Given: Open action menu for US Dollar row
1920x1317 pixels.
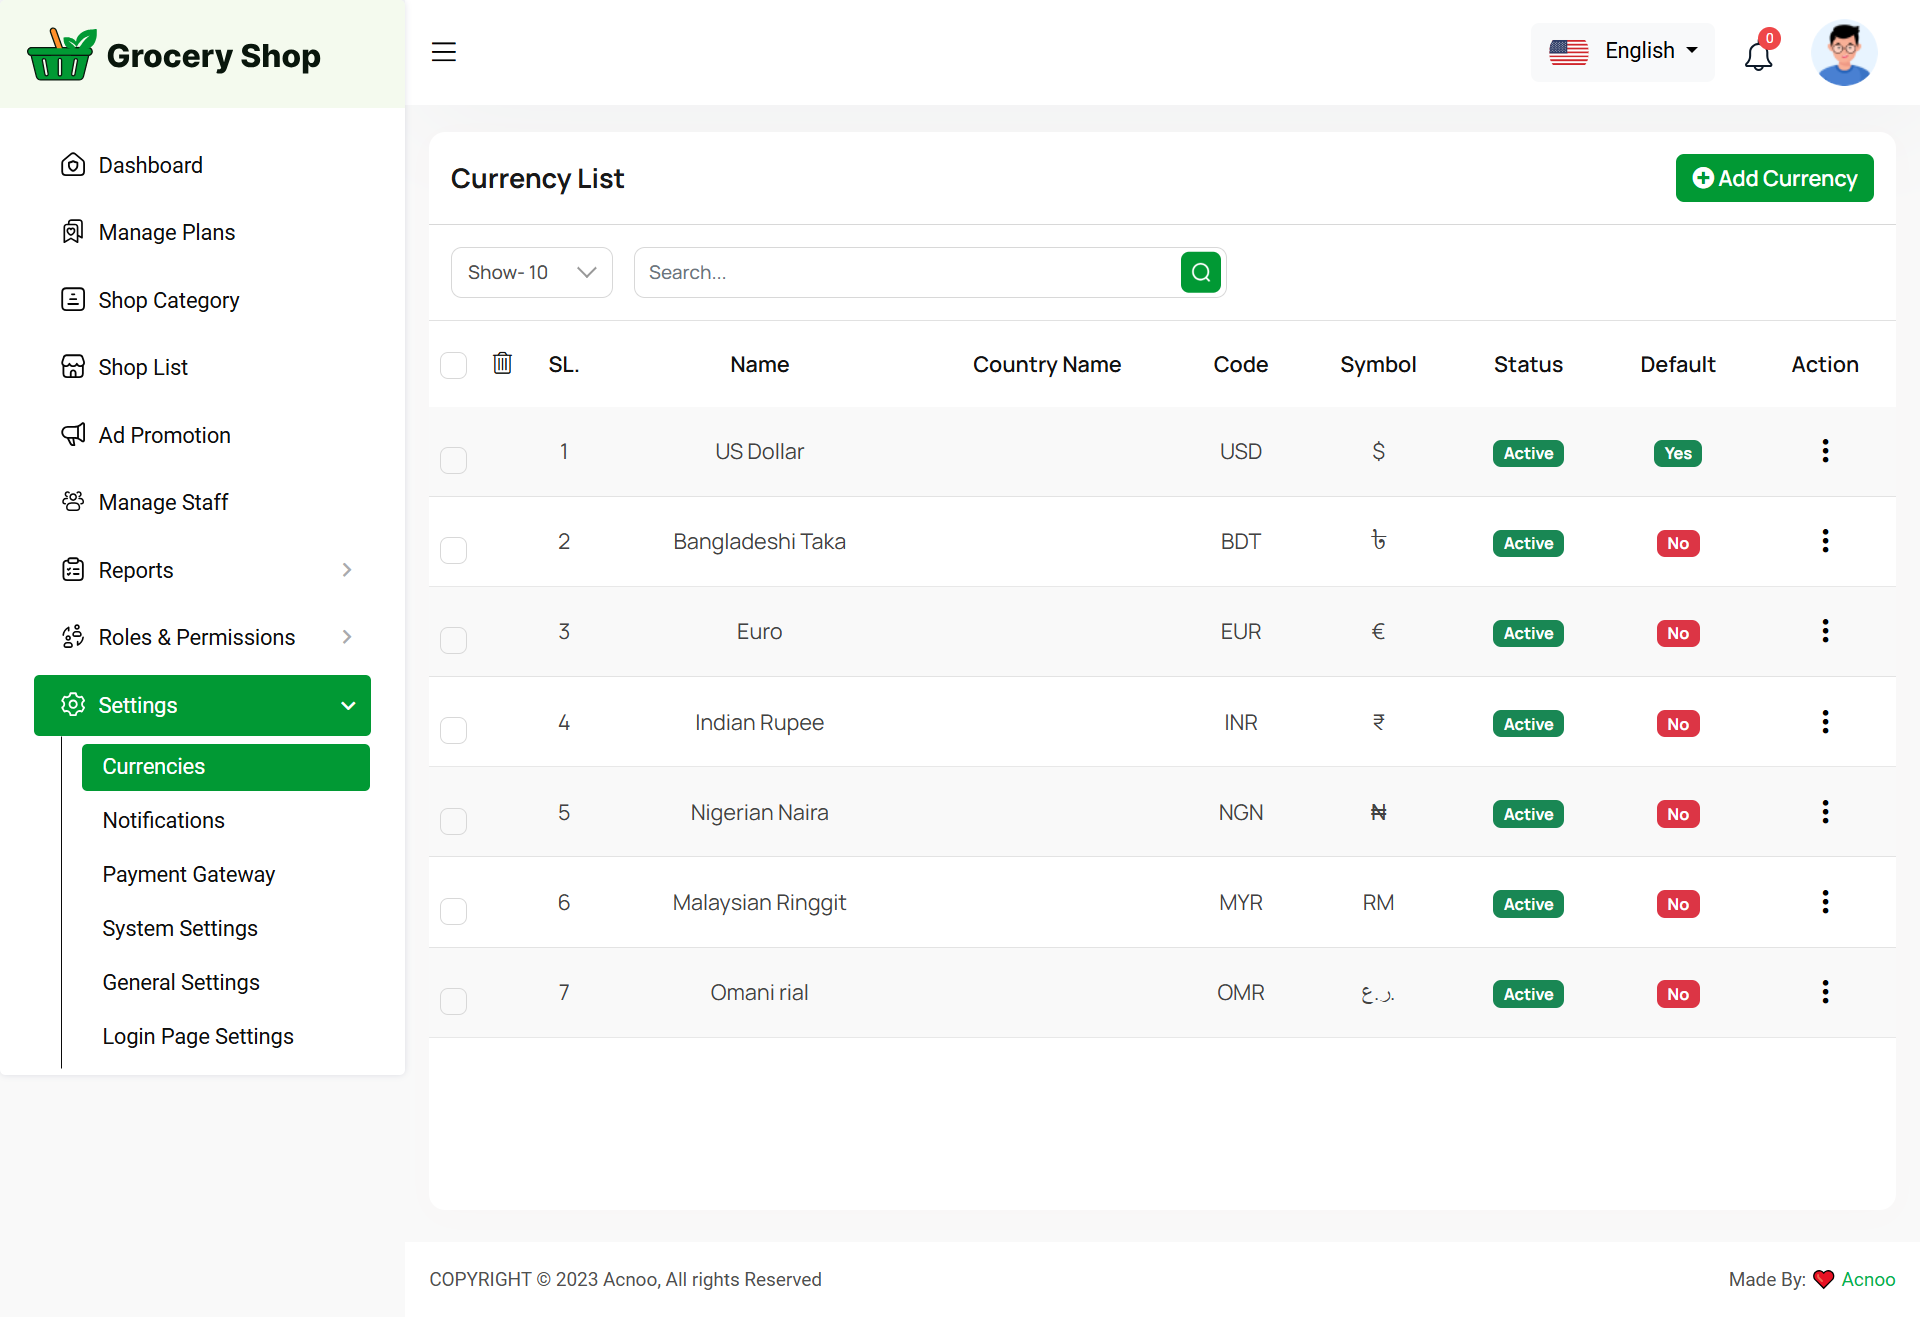Looking at the screenshot, I should (1825, 451).
